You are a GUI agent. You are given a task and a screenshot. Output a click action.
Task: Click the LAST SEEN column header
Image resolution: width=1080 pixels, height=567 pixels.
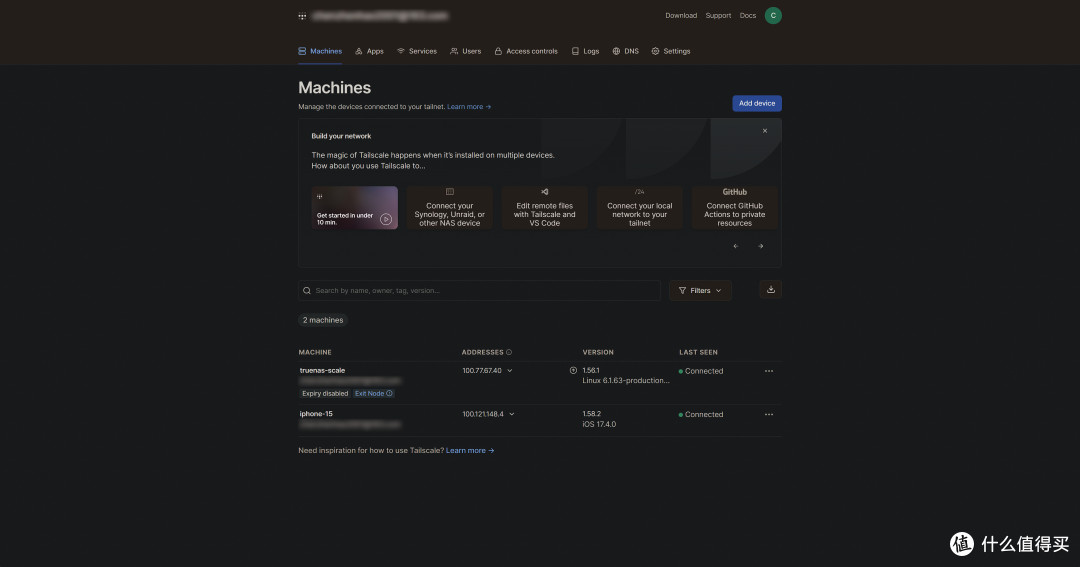tap(698, 352)
